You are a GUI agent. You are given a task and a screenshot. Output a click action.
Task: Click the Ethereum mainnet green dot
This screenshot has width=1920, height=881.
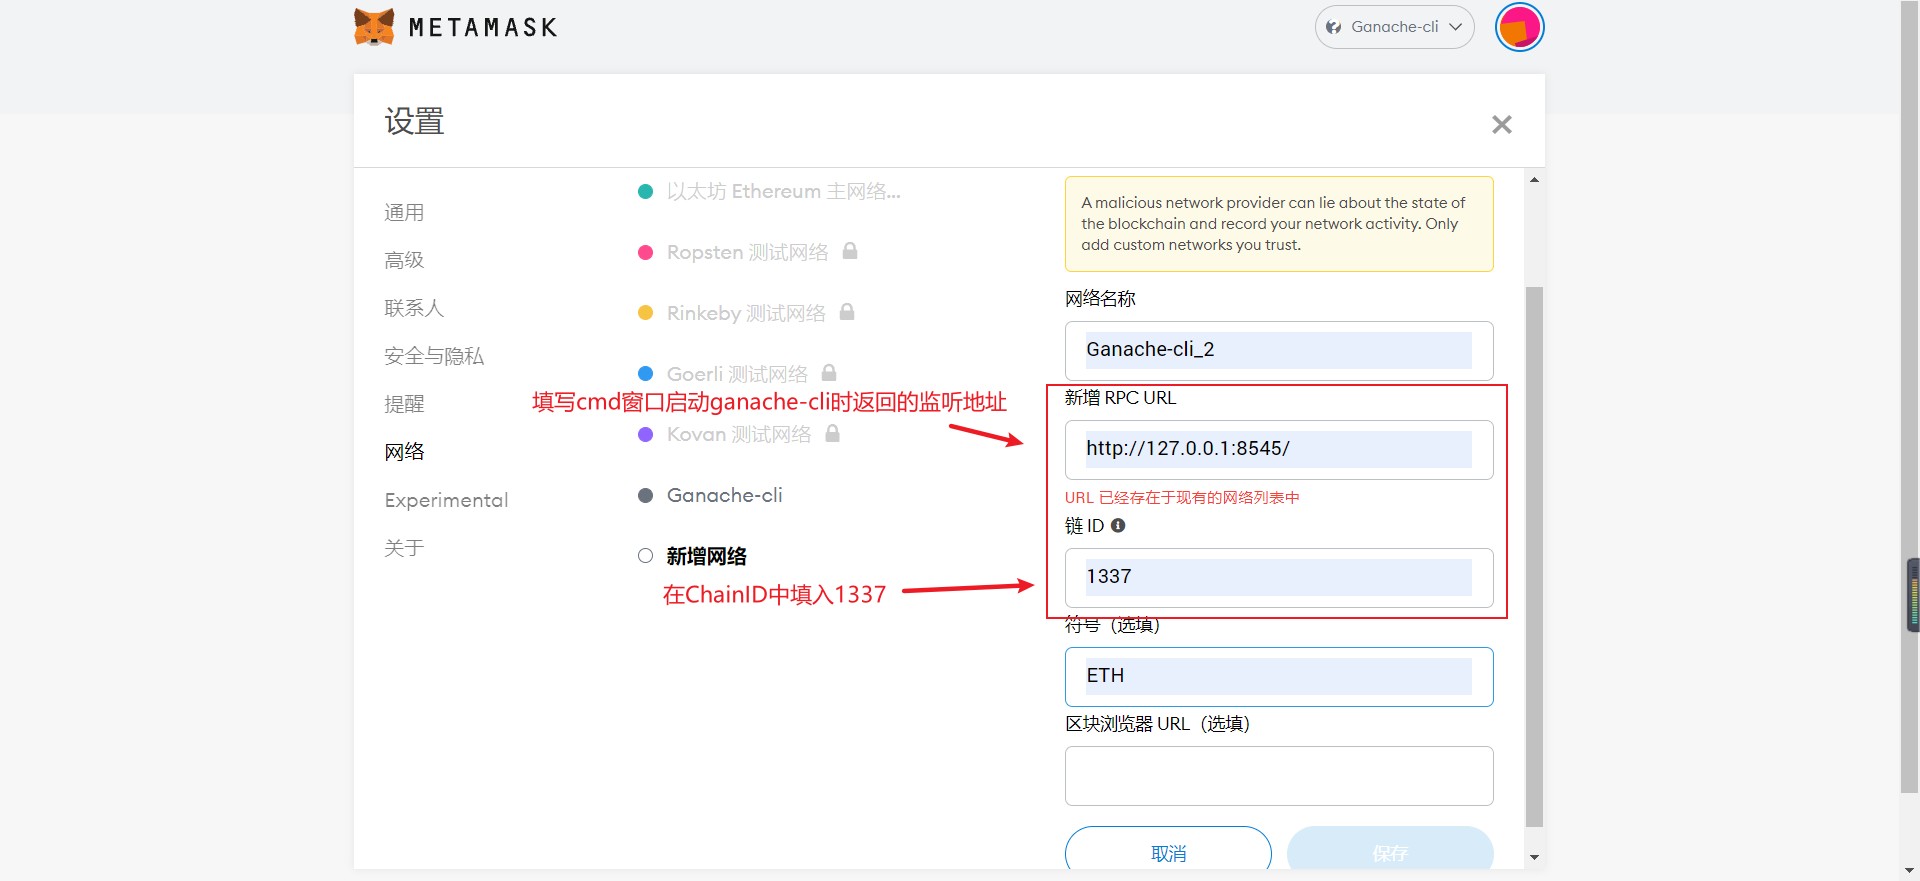tap(645, 191)
